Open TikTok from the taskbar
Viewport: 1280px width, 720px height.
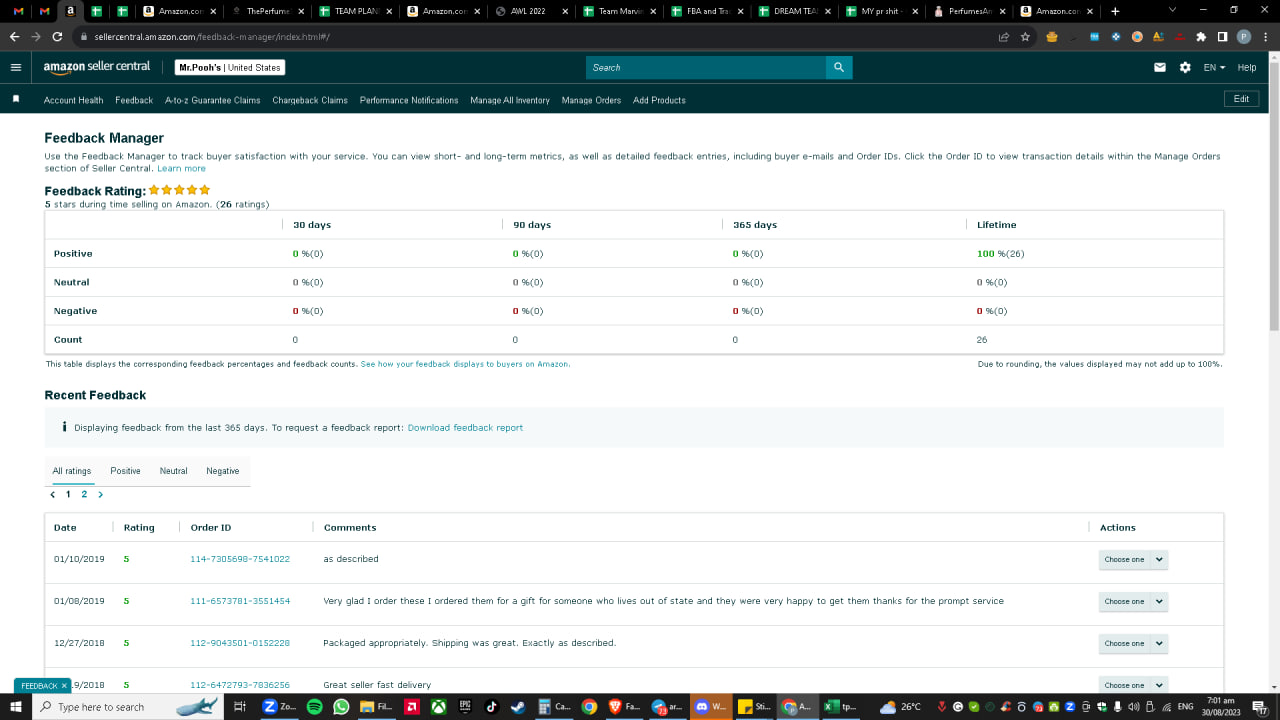point(491,706)
